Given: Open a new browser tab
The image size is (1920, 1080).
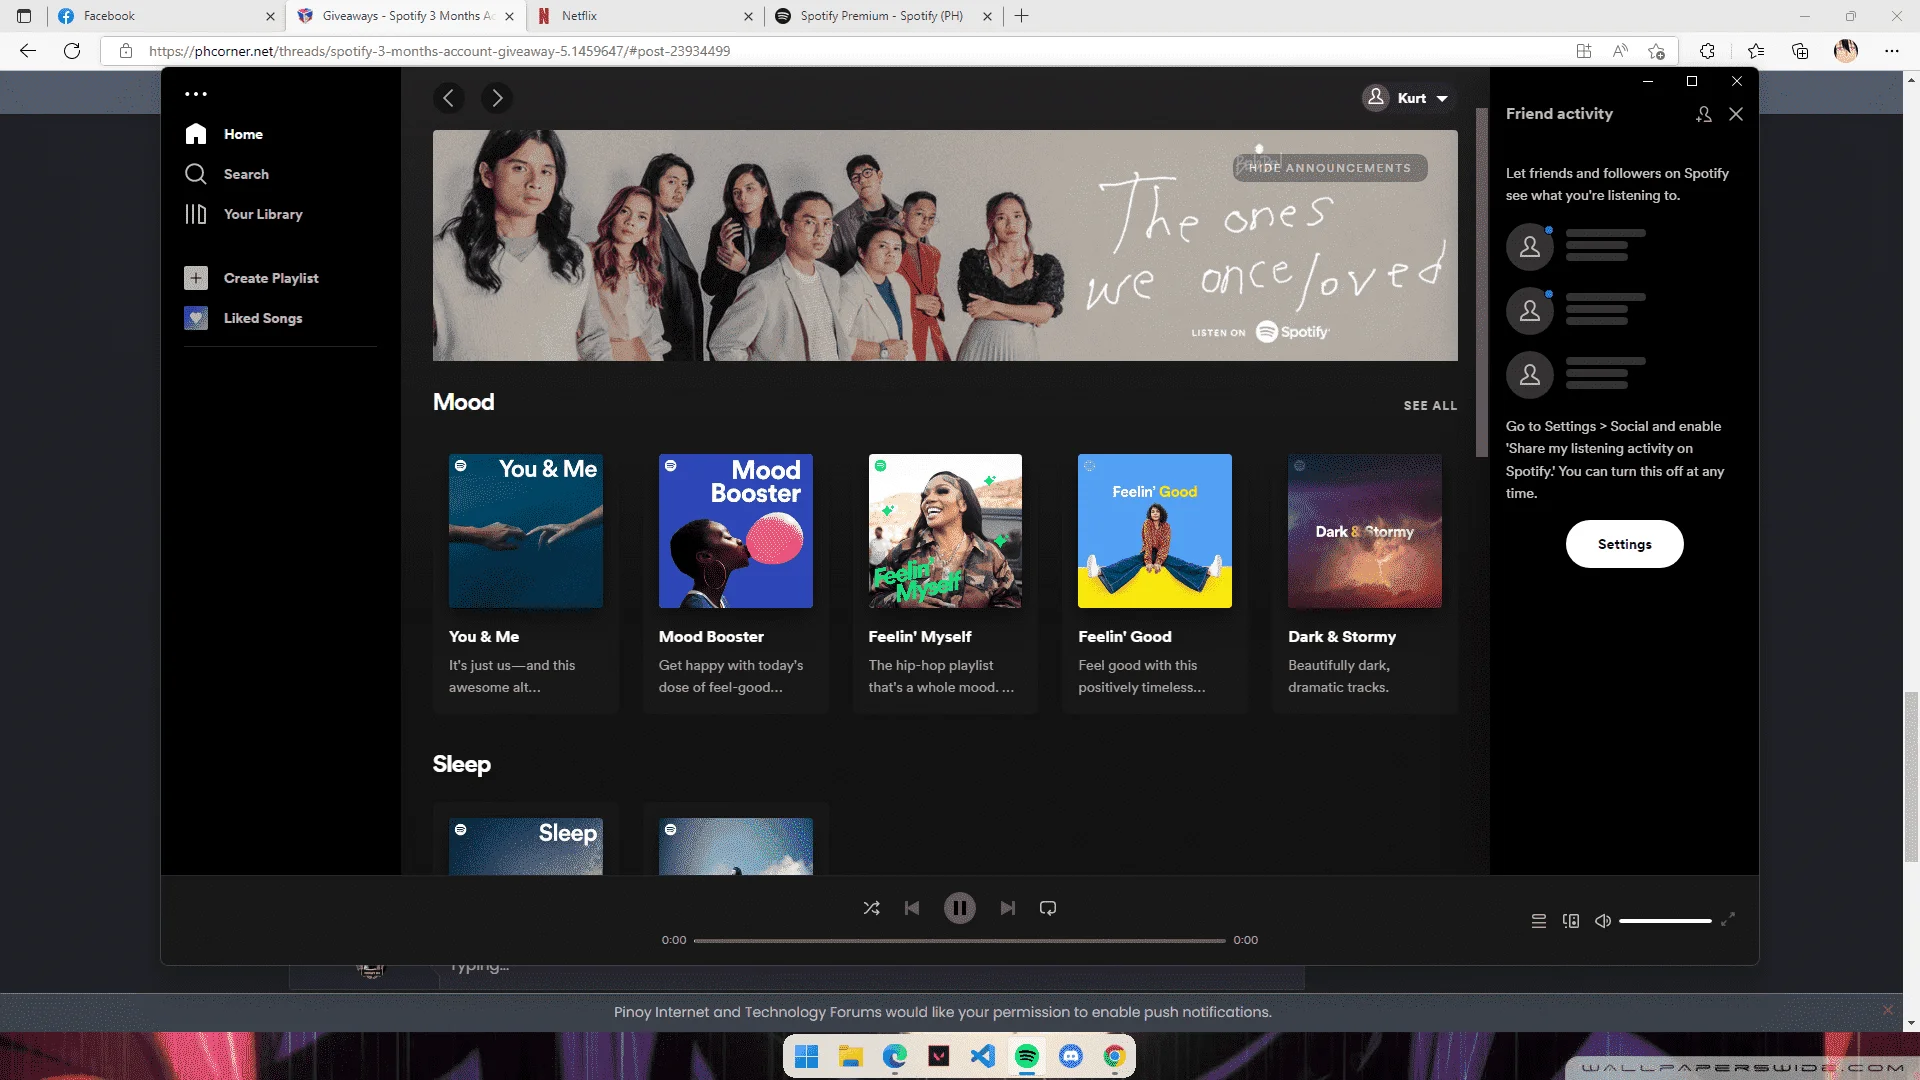Looking at the screenshot, I should click(x=1021, y=16).
